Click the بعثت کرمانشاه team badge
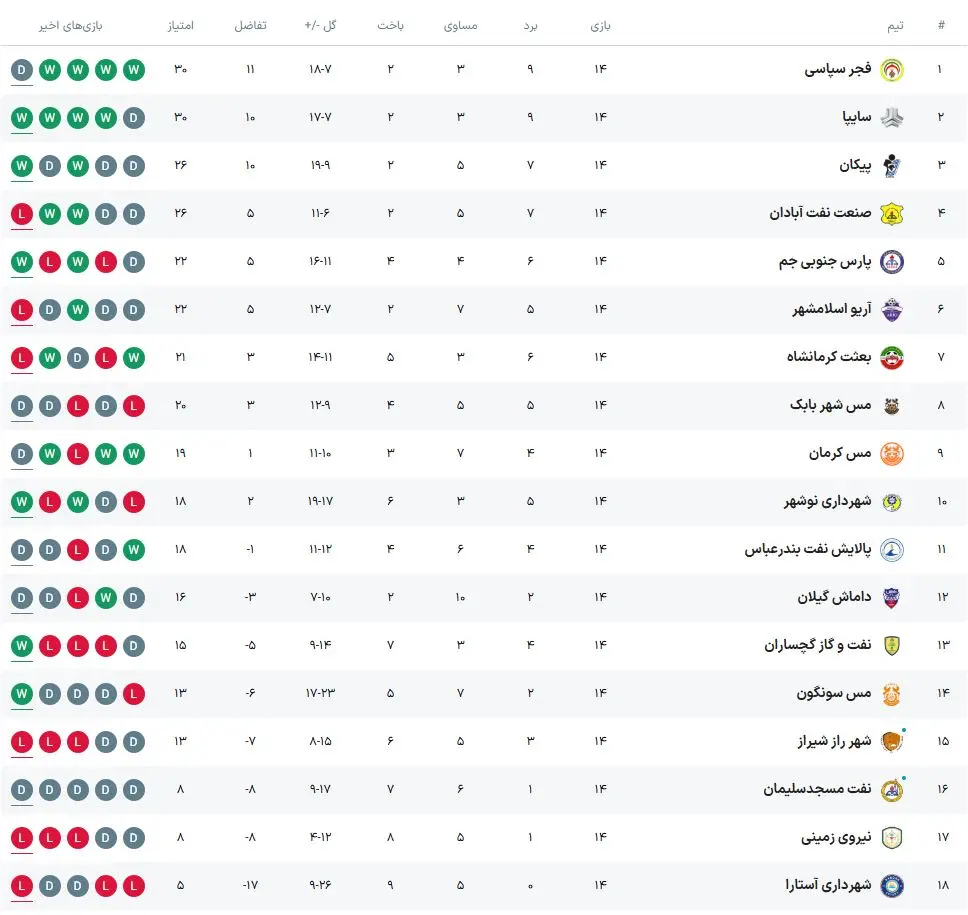 891,358
